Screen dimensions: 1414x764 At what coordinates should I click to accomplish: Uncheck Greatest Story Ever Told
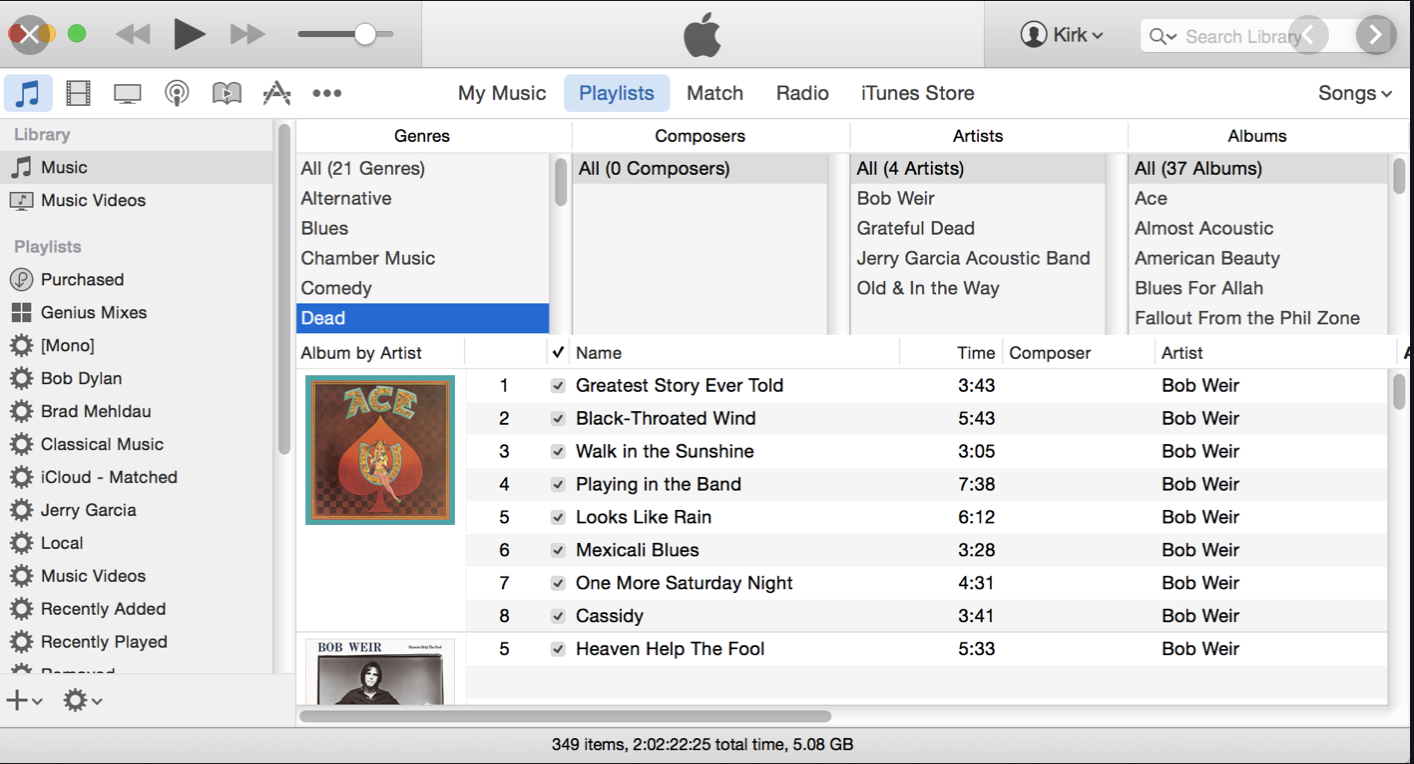point(558,385)
